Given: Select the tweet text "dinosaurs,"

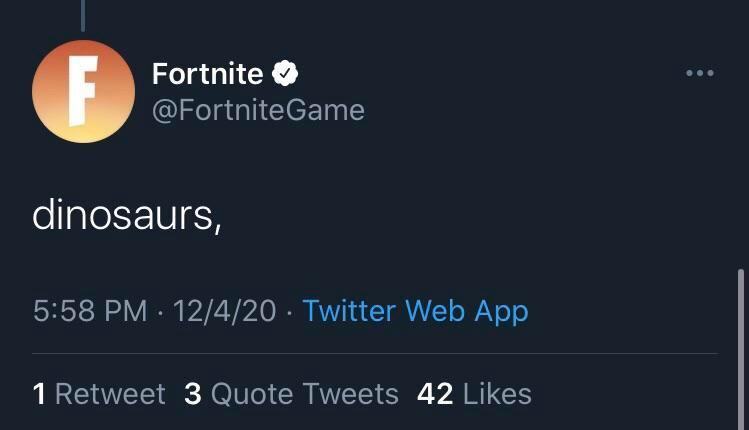Looking at the screenshot, I should point(125,215).
